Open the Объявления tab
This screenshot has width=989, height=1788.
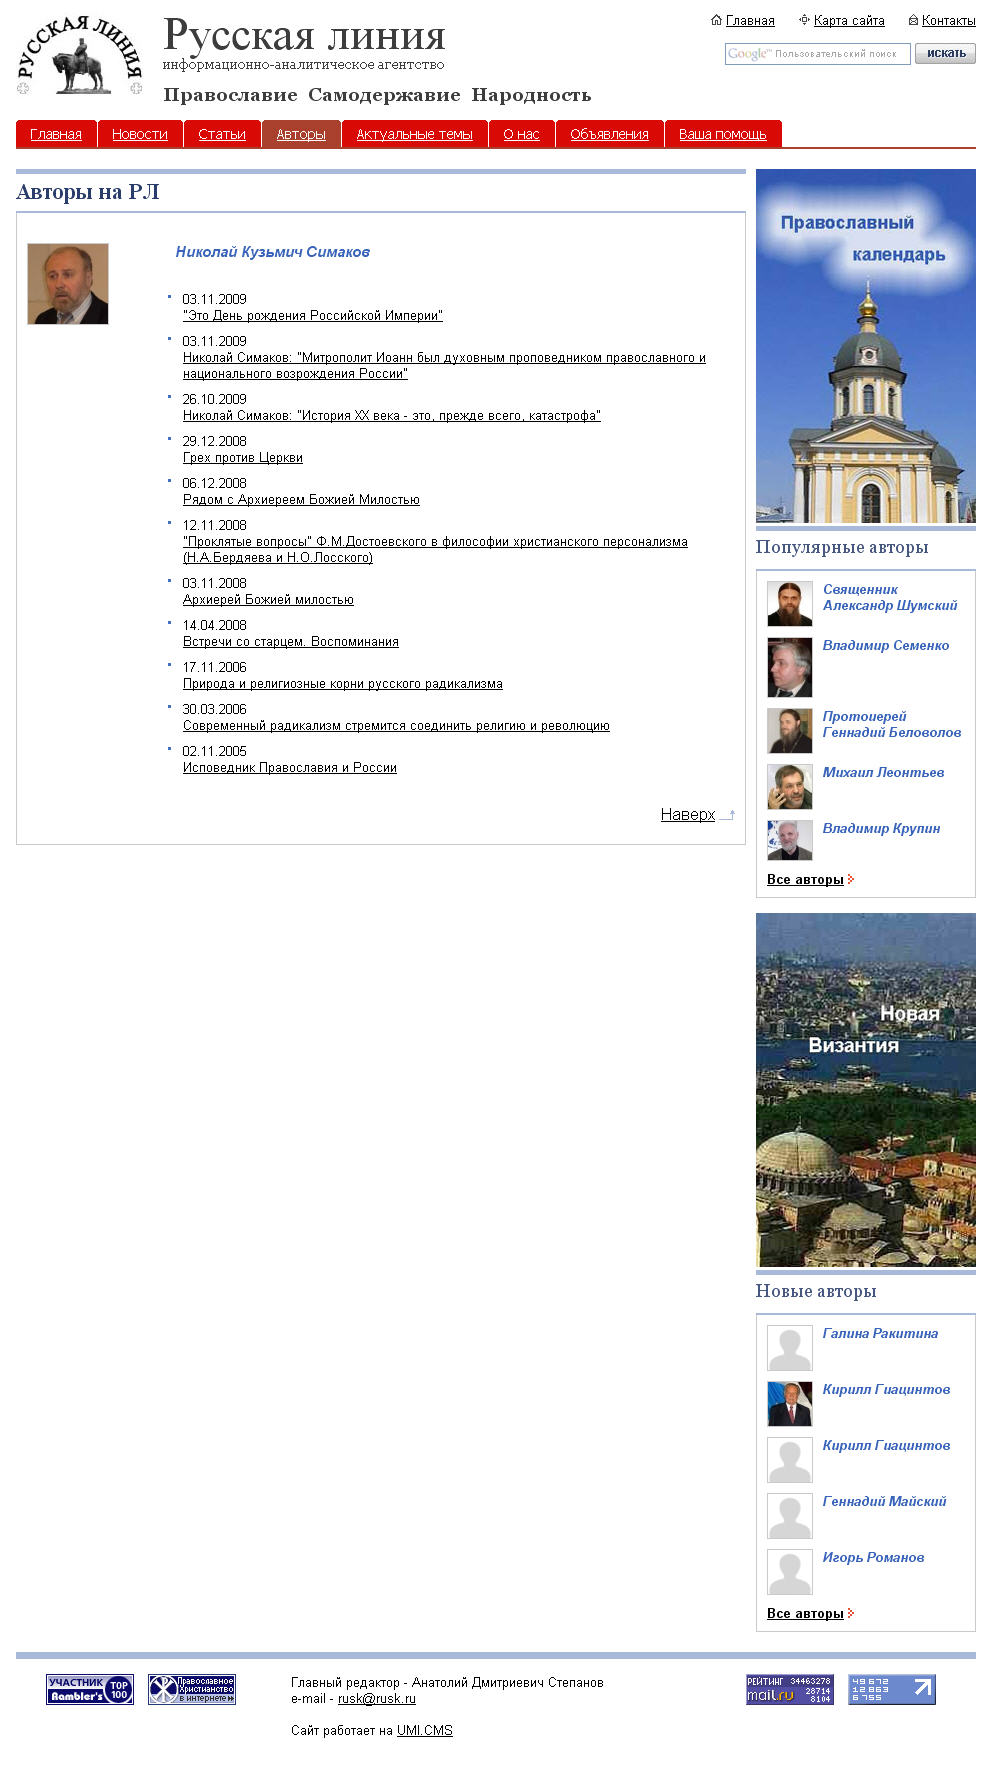coord(609,134)
